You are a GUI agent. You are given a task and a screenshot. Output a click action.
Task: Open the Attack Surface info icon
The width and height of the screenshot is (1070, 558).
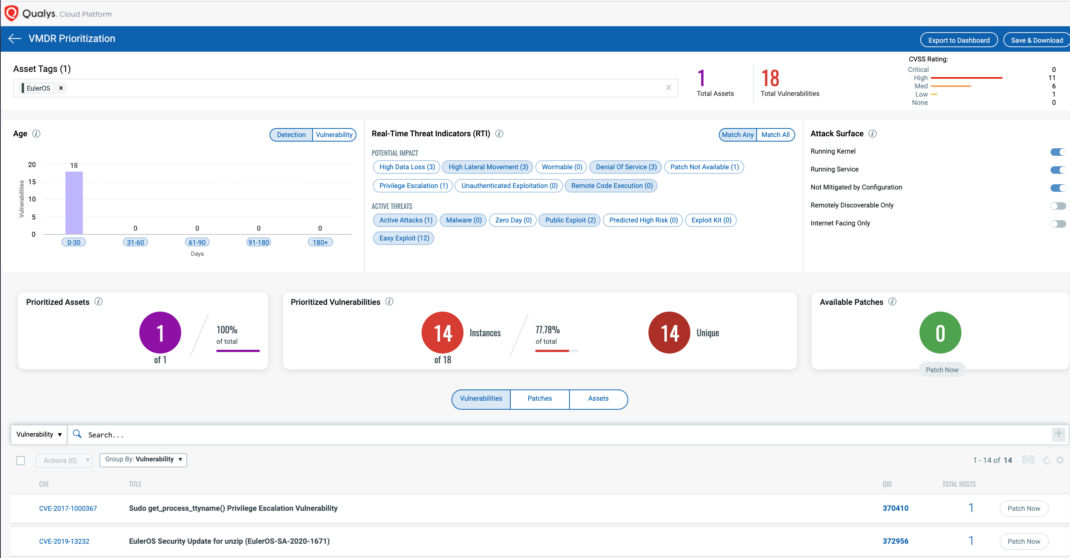(872, 134)
